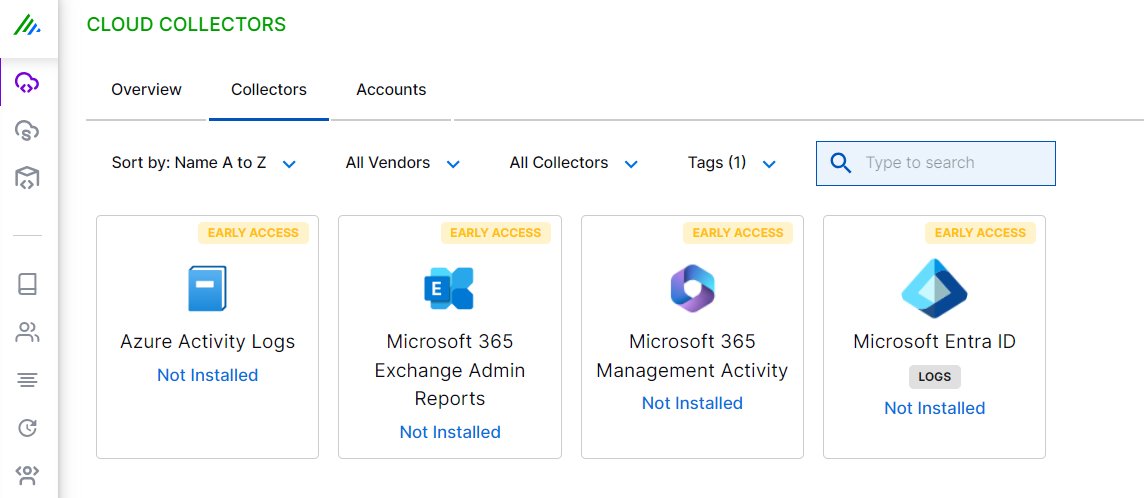
Task: Expand the All Collectors filter dropdown
Action: point(573,163)
